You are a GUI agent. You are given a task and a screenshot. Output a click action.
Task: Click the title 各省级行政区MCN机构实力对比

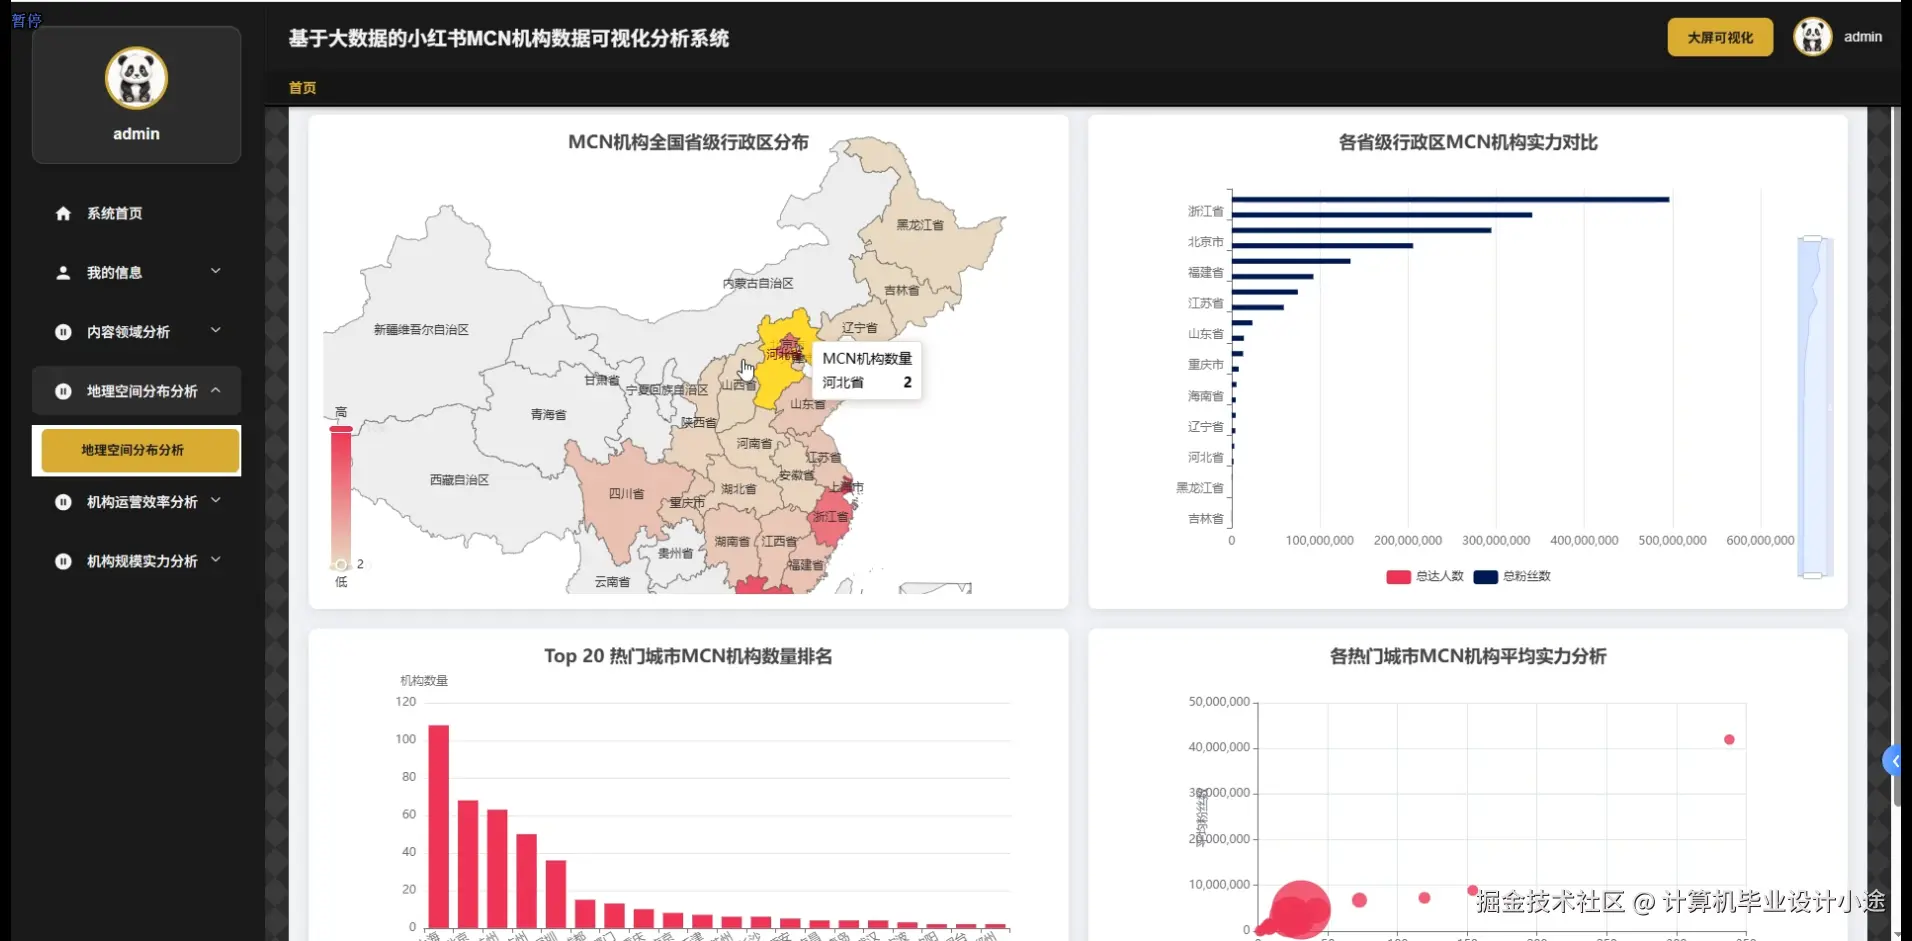pos(1468,143)
